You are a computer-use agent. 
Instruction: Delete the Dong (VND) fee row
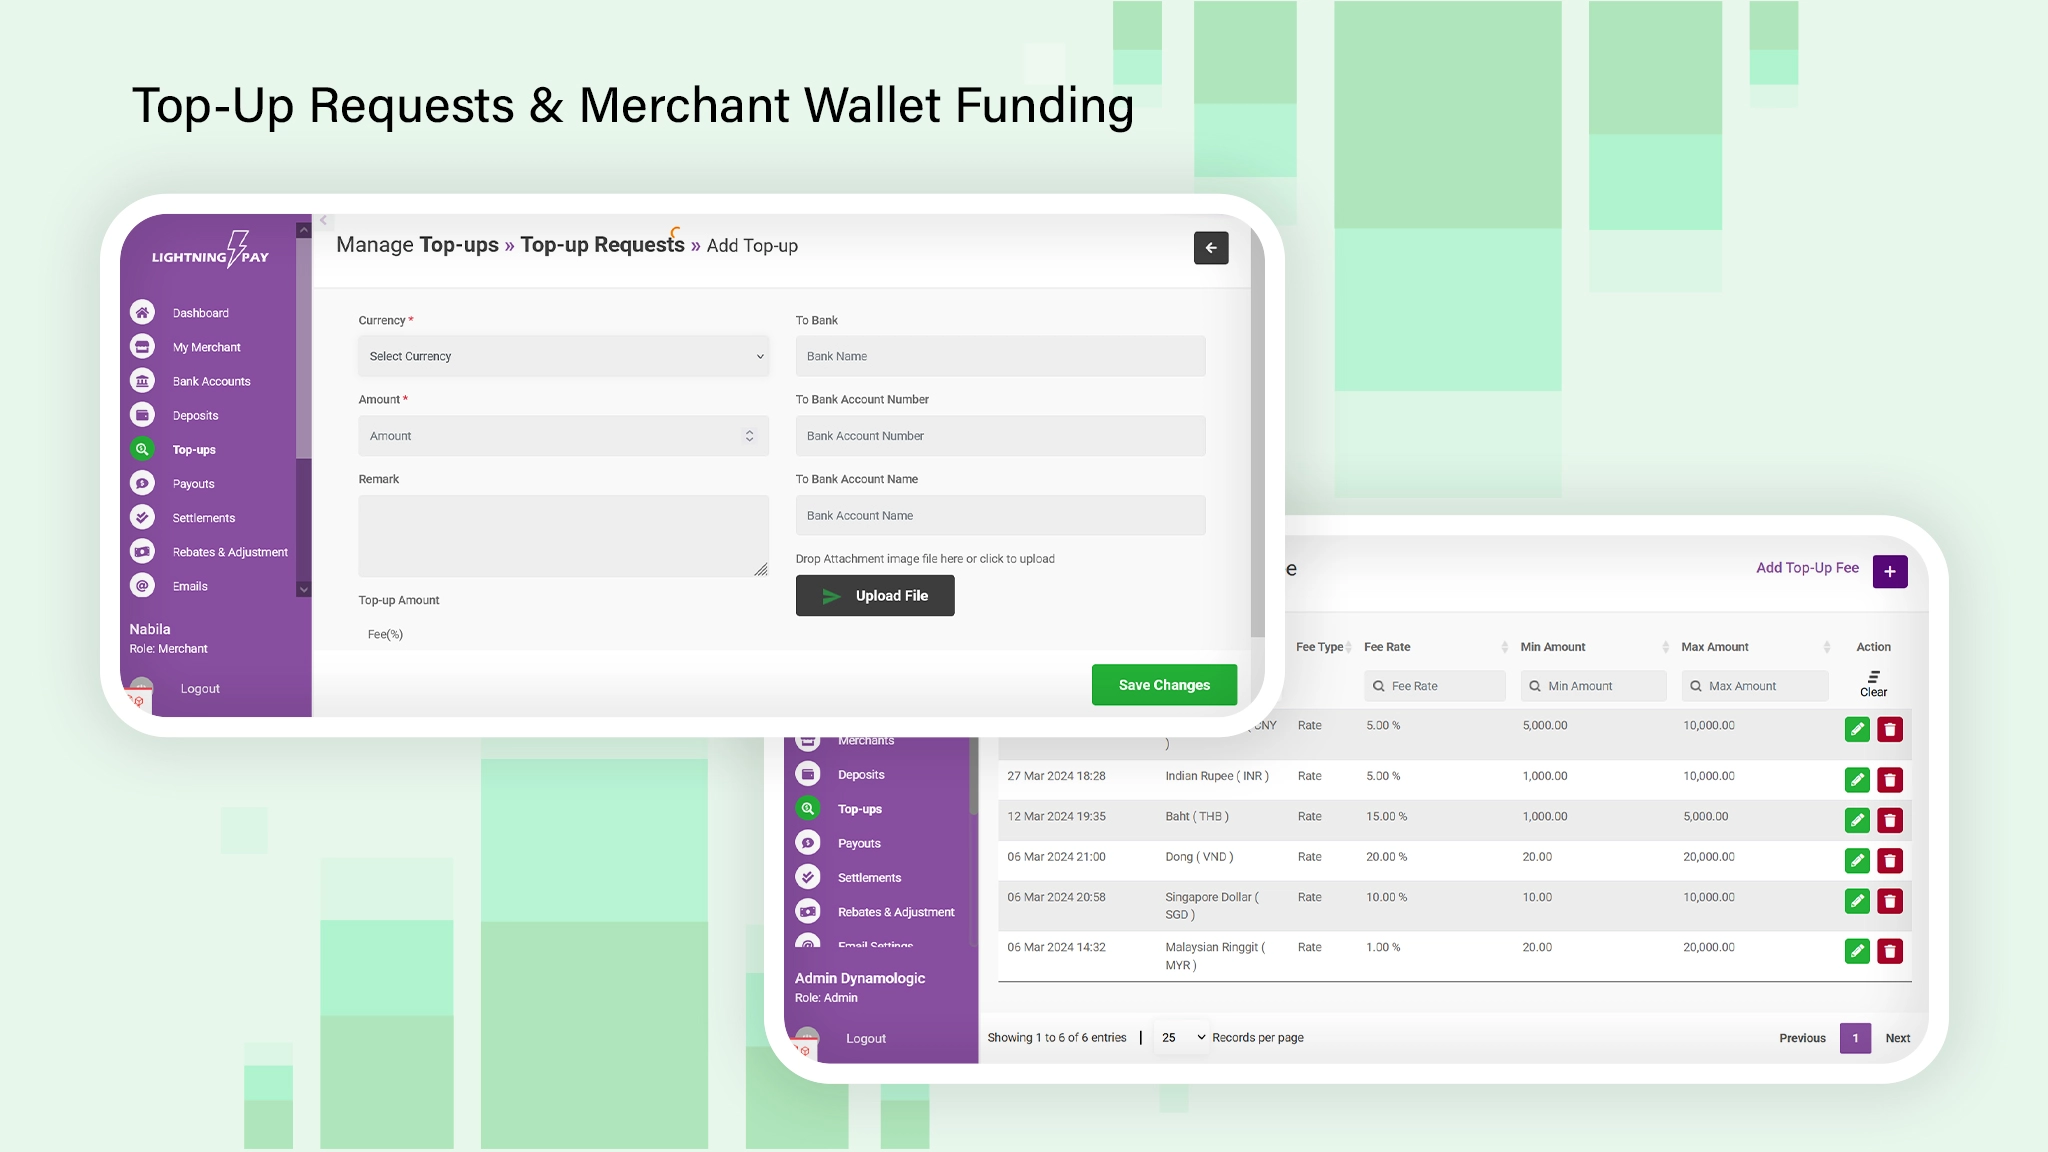coord(1889,861)
